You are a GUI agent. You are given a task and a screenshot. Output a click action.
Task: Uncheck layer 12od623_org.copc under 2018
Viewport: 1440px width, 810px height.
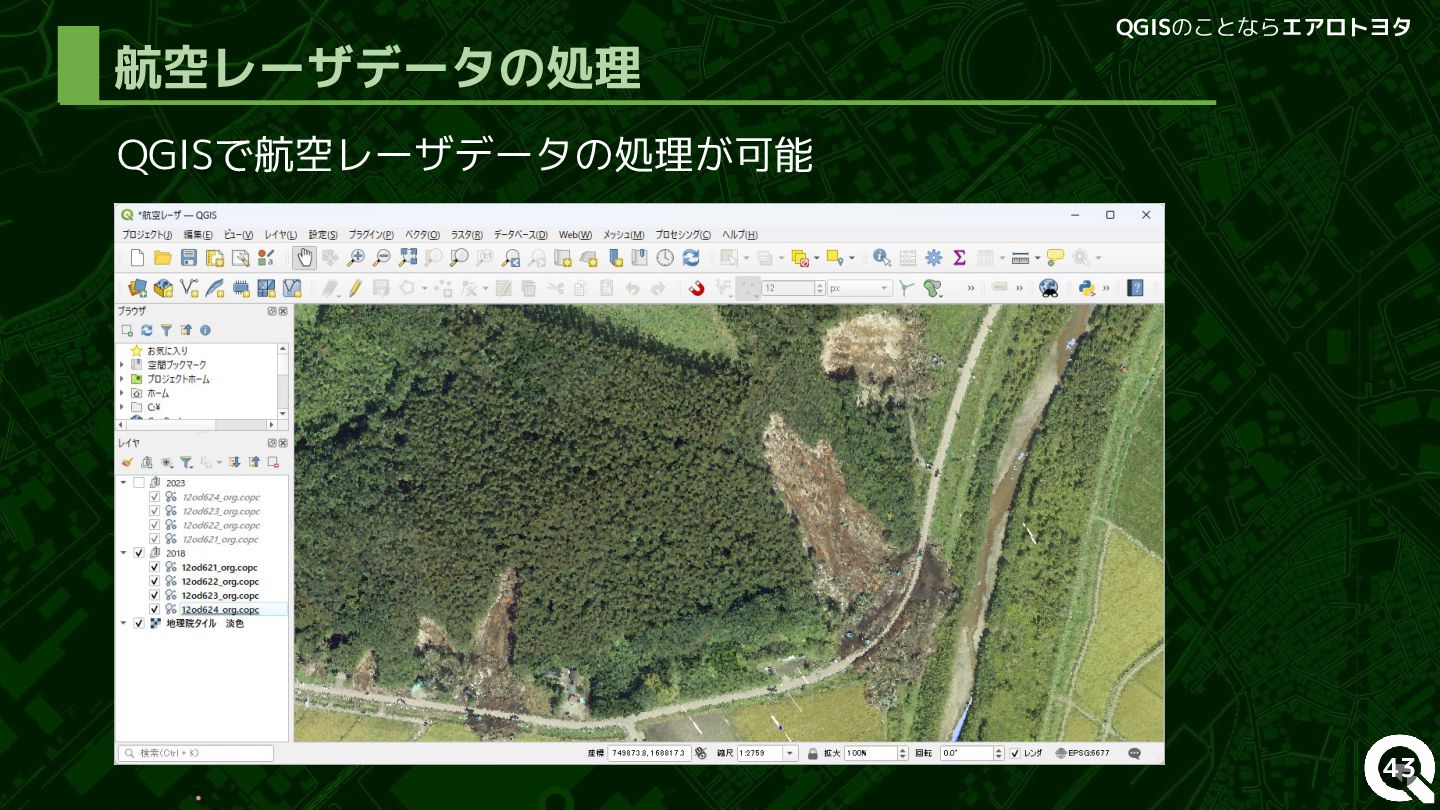154,595
